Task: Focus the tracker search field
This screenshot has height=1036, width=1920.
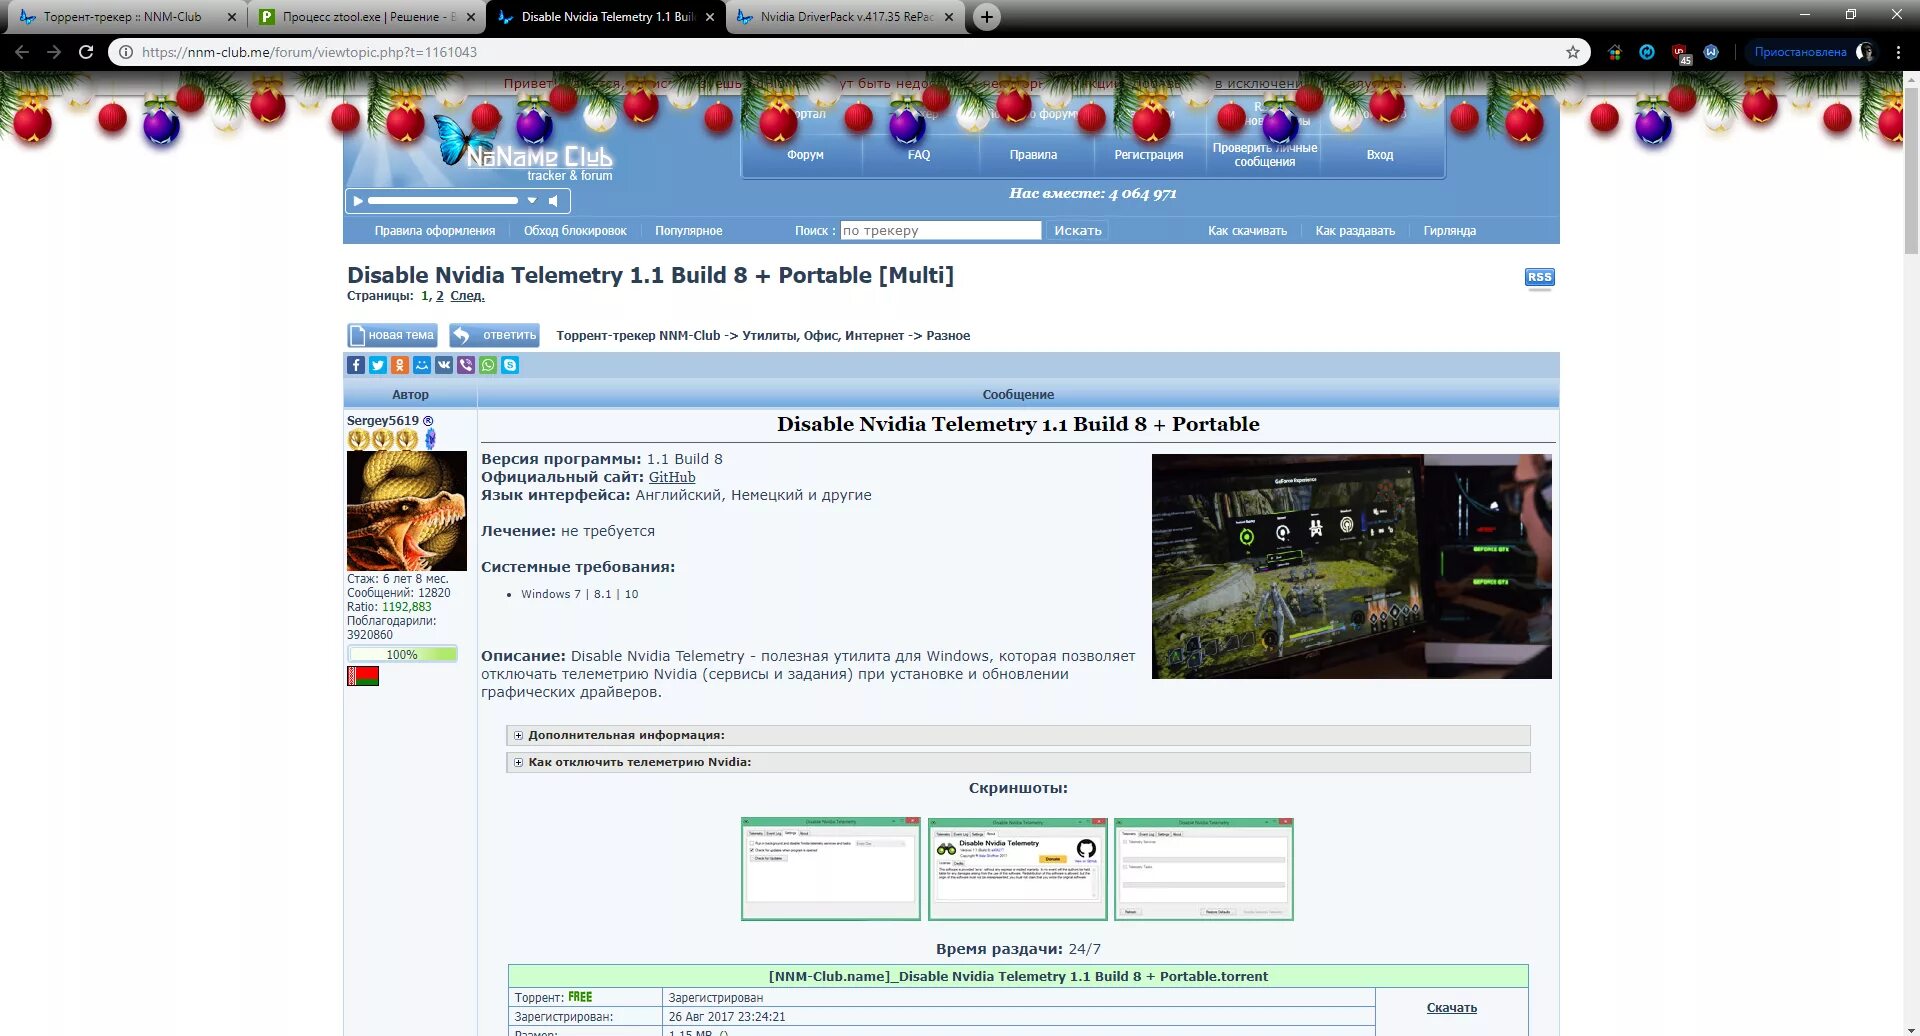Action: (940, 231)
